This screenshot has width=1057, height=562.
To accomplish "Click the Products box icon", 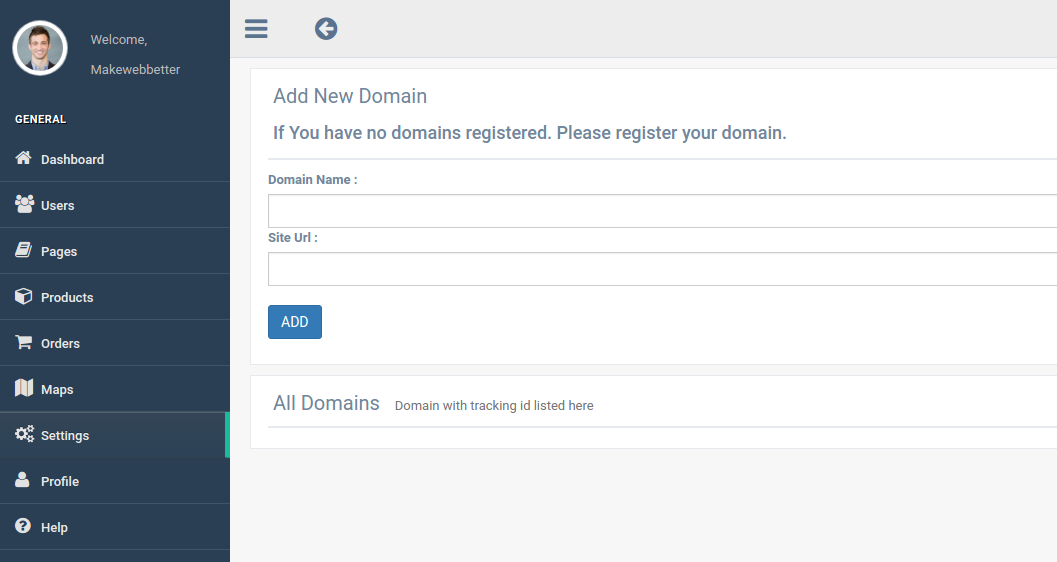I will tap(24, 296).
